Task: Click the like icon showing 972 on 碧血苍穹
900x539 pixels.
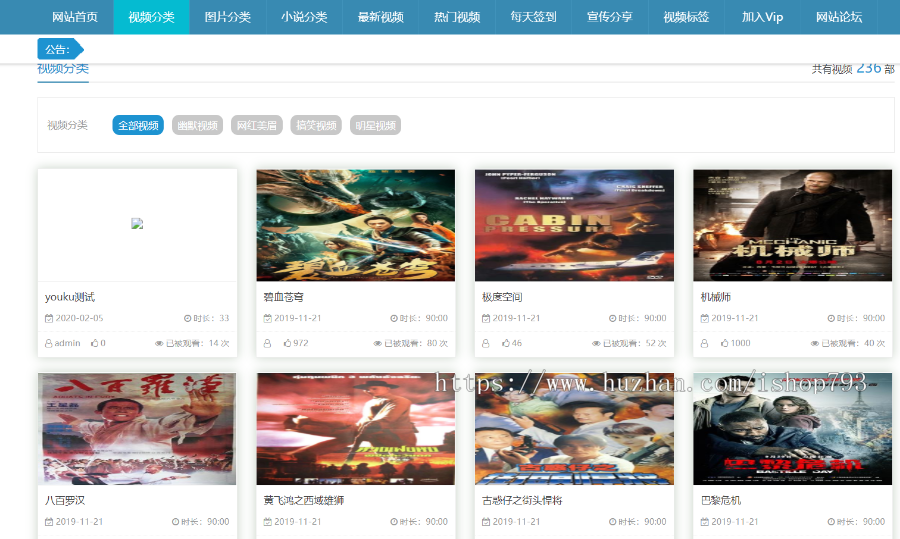Action: (x=287, y=343)
